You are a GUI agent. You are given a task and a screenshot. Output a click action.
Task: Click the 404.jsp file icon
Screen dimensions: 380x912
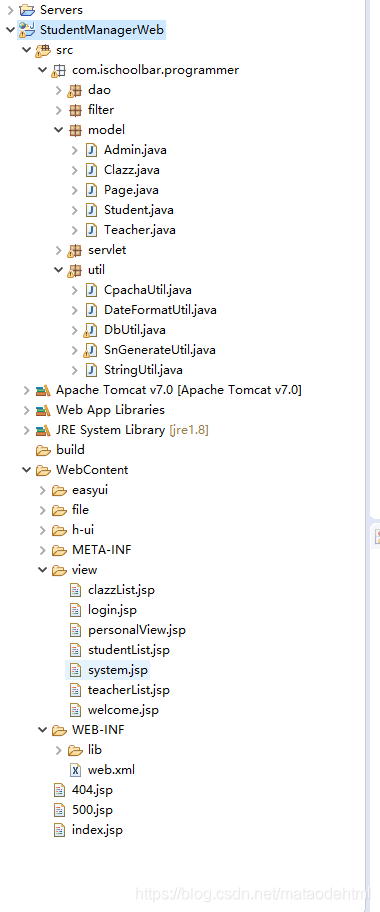pyautogui.click(x=59, y=790)
